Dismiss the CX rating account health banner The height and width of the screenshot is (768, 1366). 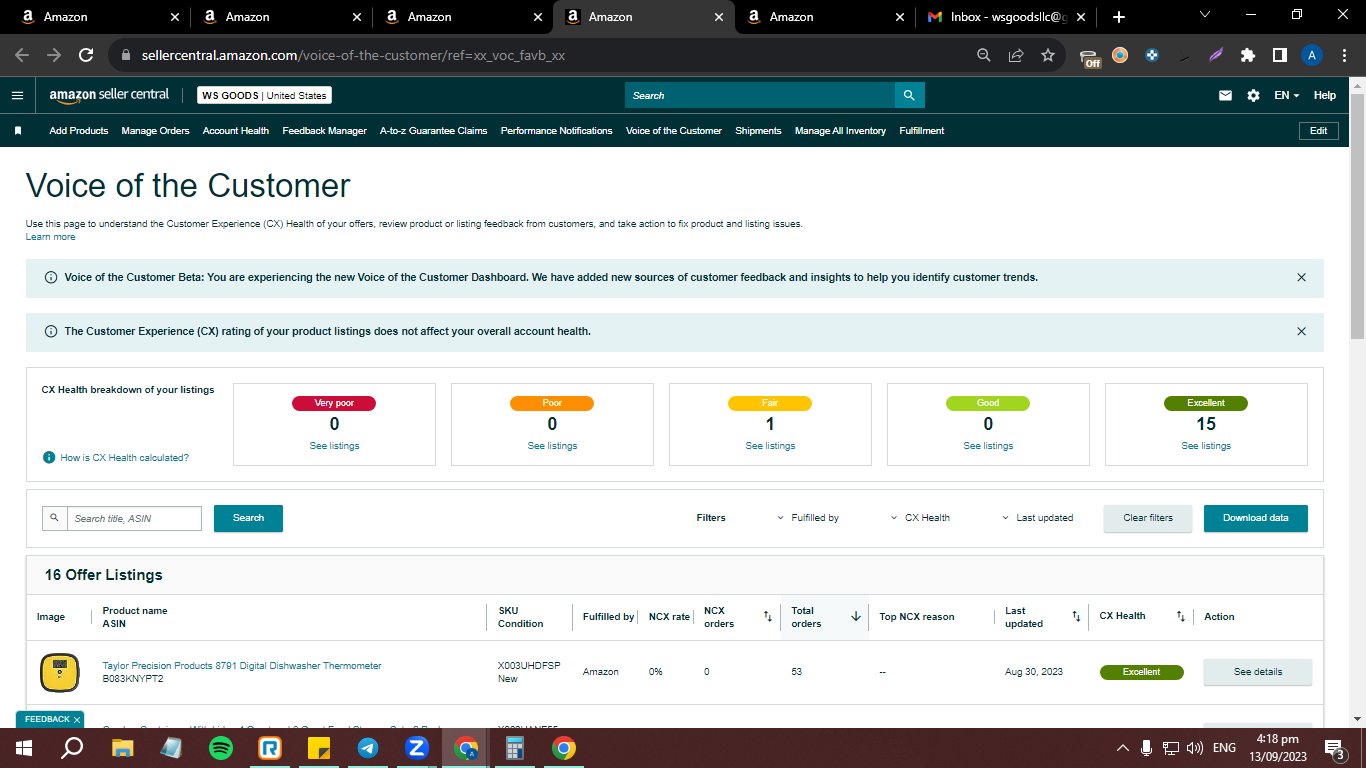(x=1301, y=331)
